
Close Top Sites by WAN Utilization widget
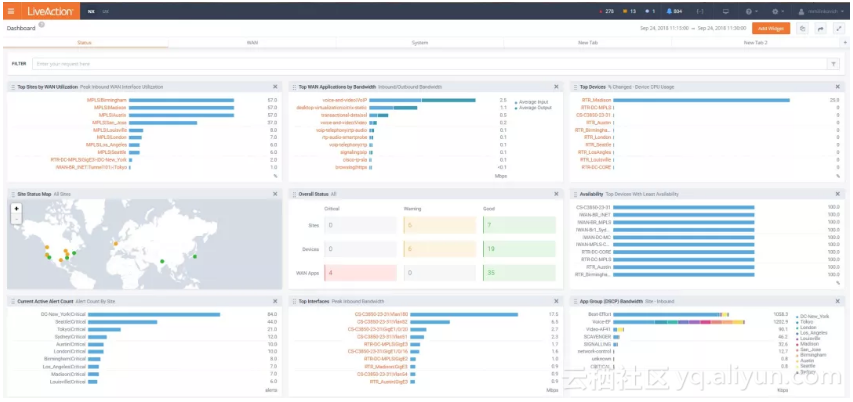(275, 86)
